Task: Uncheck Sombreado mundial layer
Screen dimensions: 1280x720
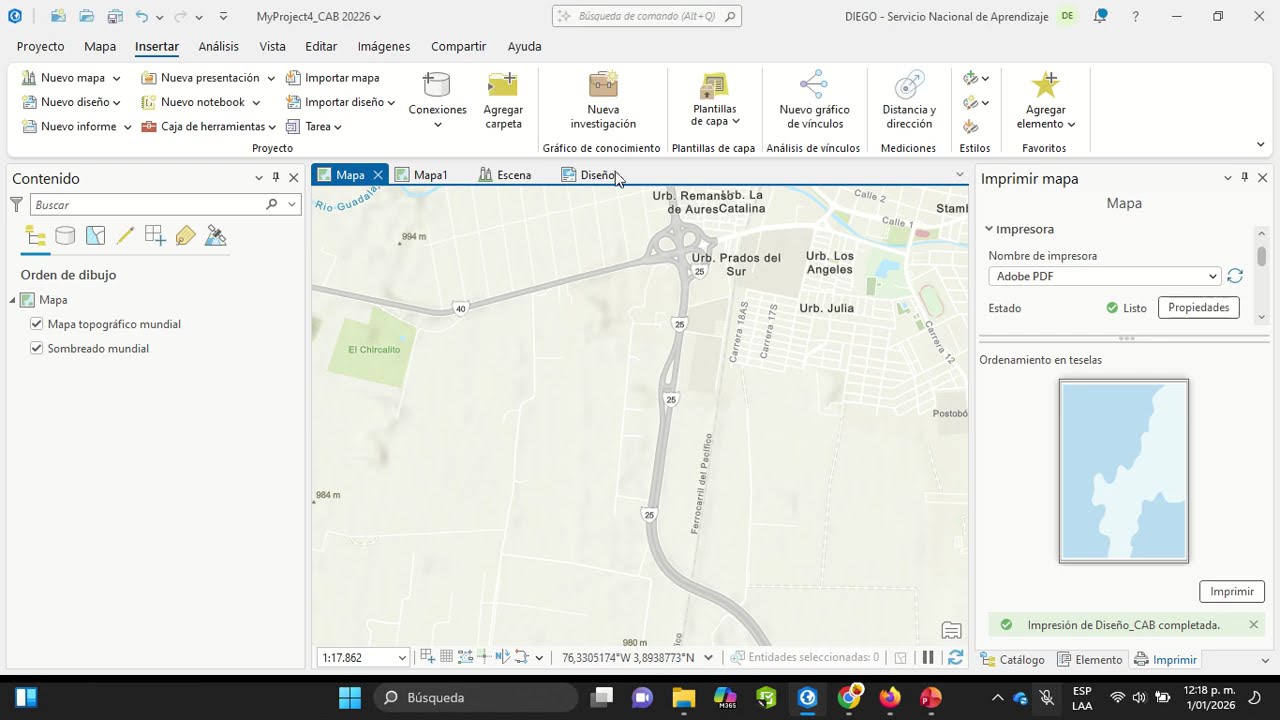Action: pos(37,348)
